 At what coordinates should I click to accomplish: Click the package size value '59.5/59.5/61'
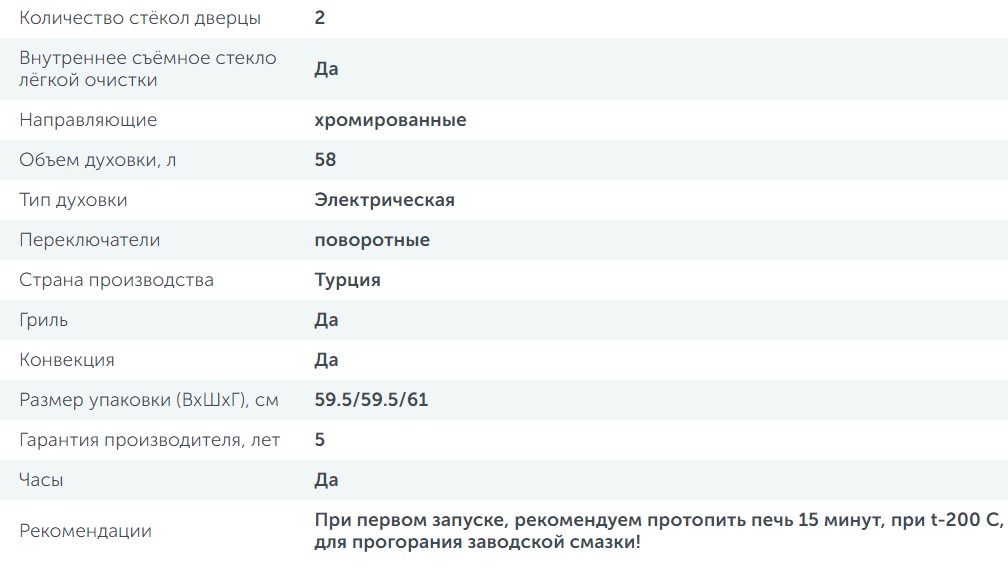pyautogui.click(x=371, y=400)
